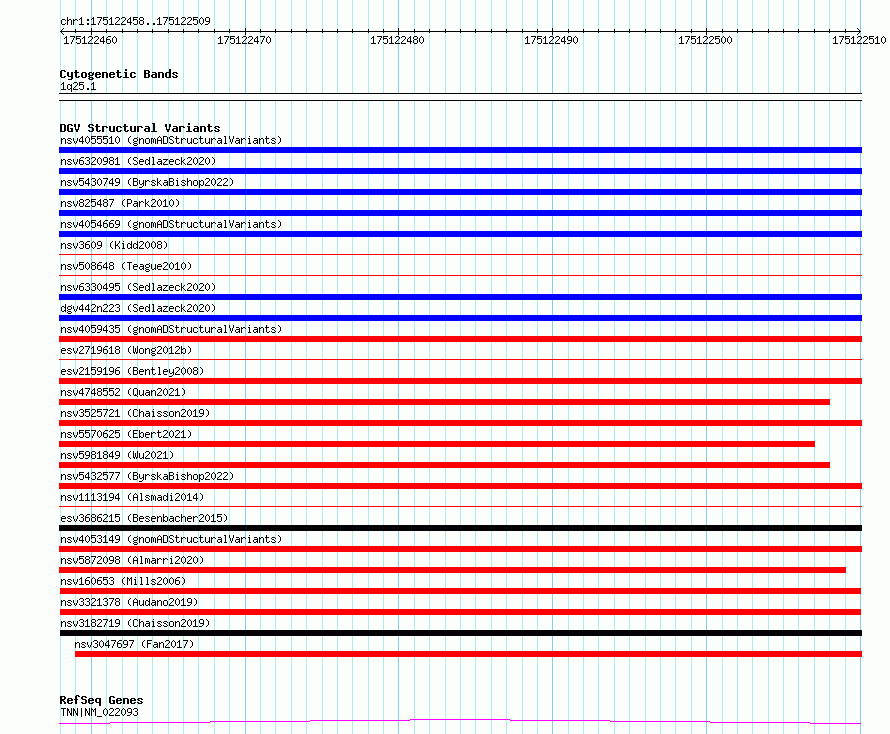
Task: Click esv2719618 (Wong2012b) label
Action: pyautogui.click(x=126, y=350)
